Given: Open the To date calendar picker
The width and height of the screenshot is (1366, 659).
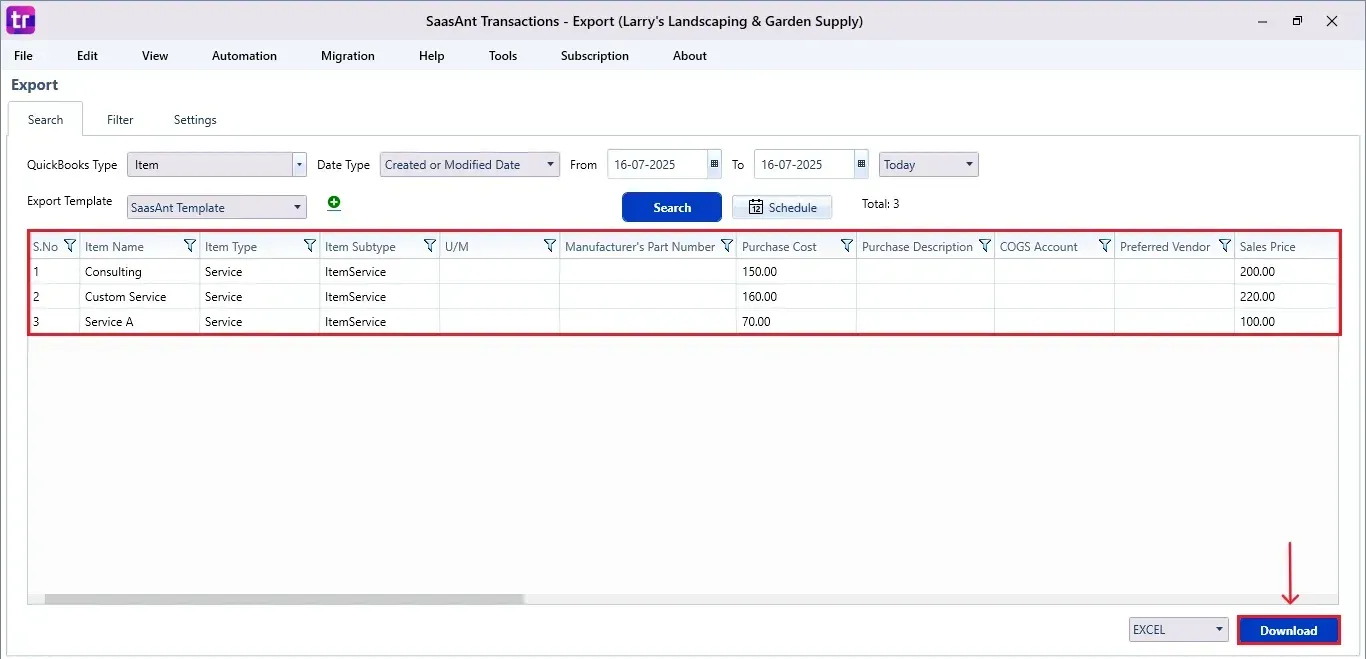Looking at the screenshot, I should click(861, 164).
